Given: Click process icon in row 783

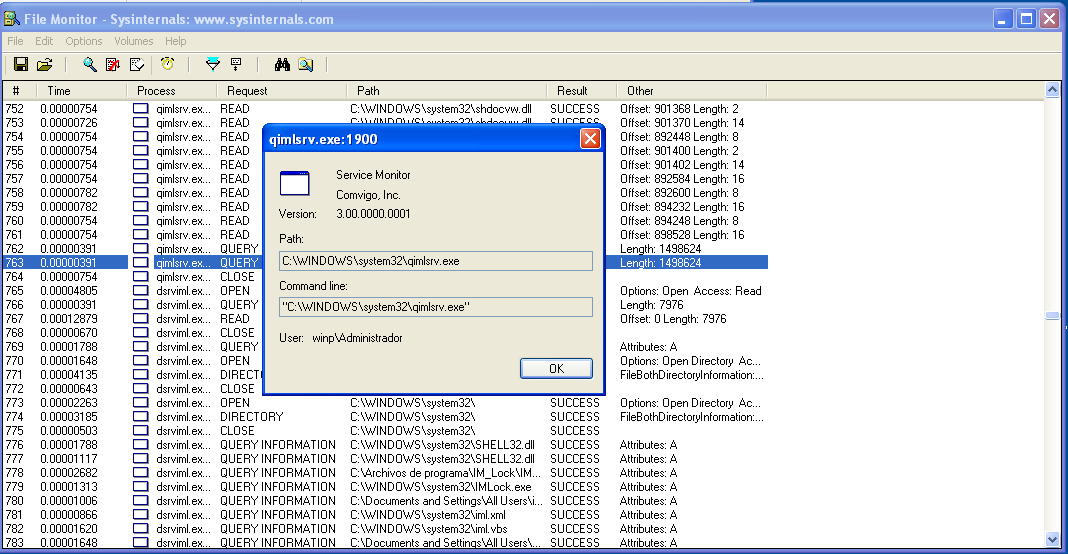Looking at the screenshot, I should [x=140, y=542].
